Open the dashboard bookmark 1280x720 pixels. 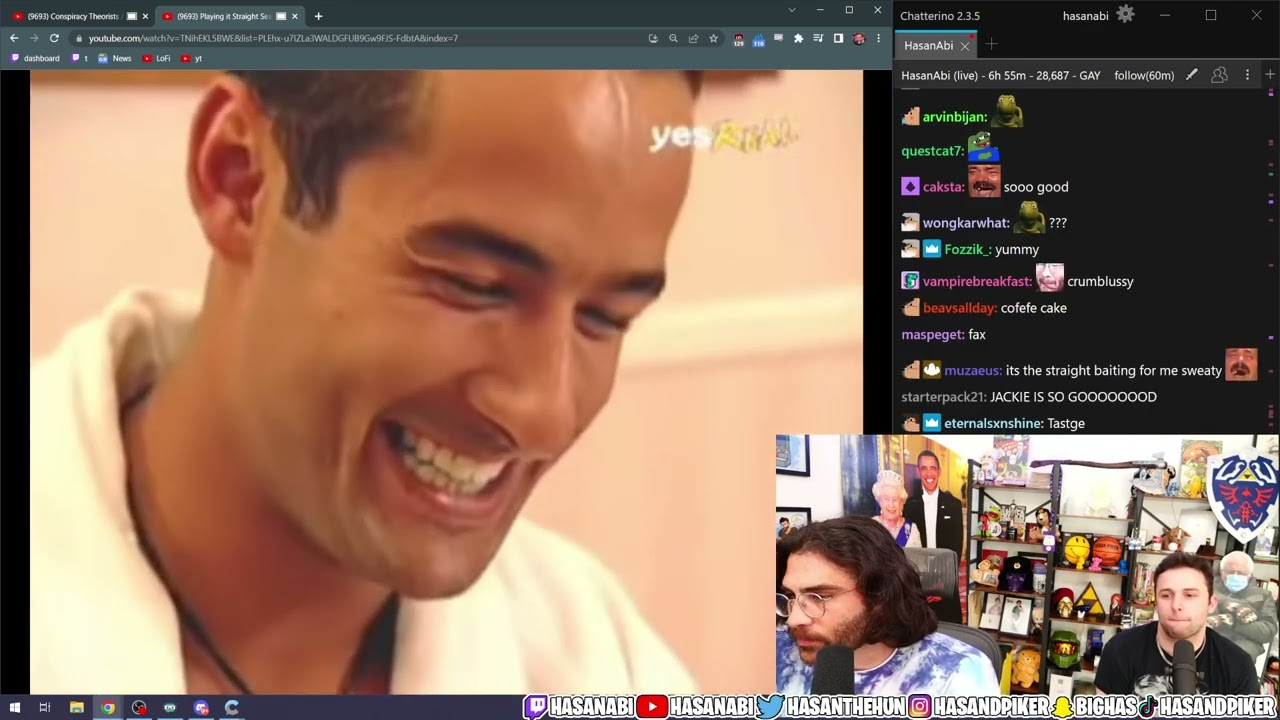pos(35,58)
